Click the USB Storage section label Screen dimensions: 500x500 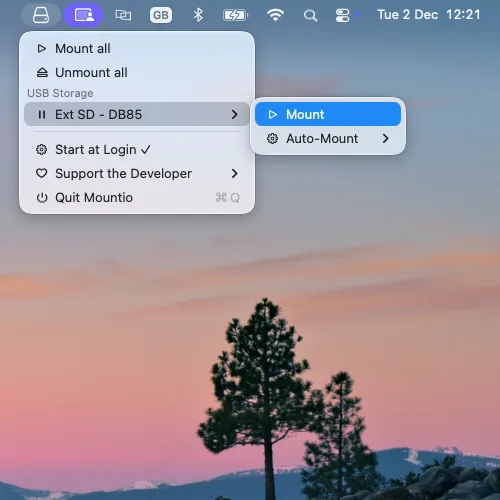(x=60, y=93)
